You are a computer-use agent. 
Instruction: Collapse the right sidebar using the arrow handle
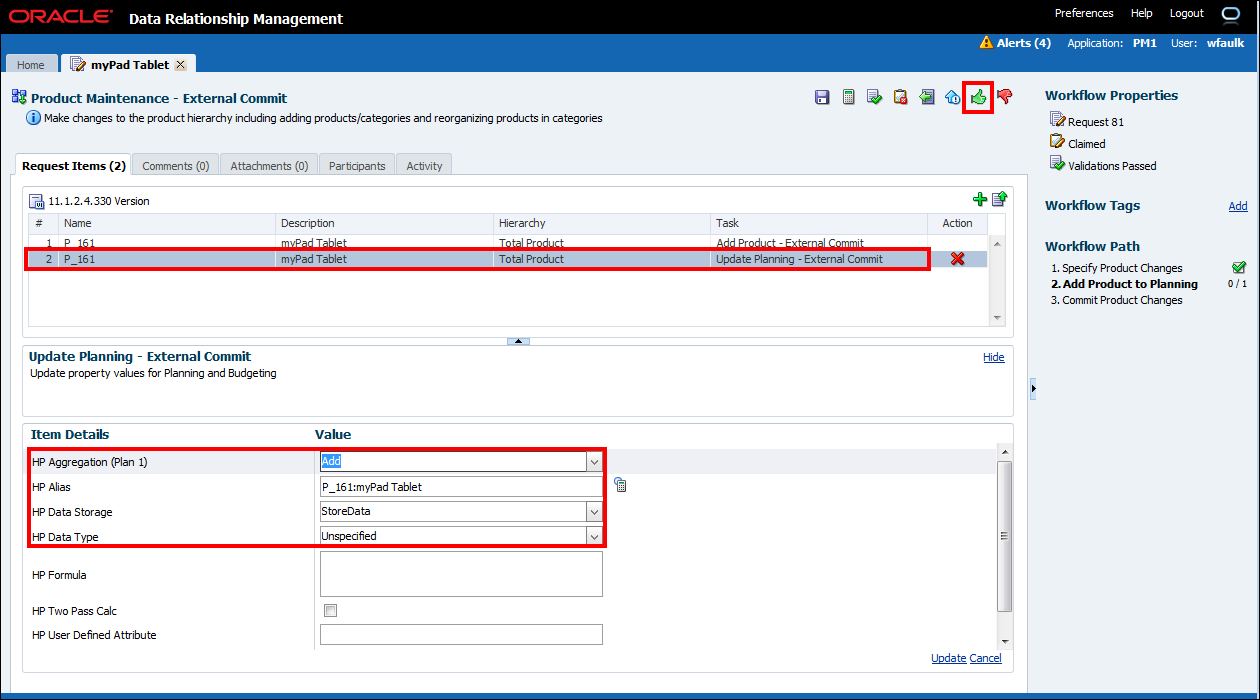1033,387
